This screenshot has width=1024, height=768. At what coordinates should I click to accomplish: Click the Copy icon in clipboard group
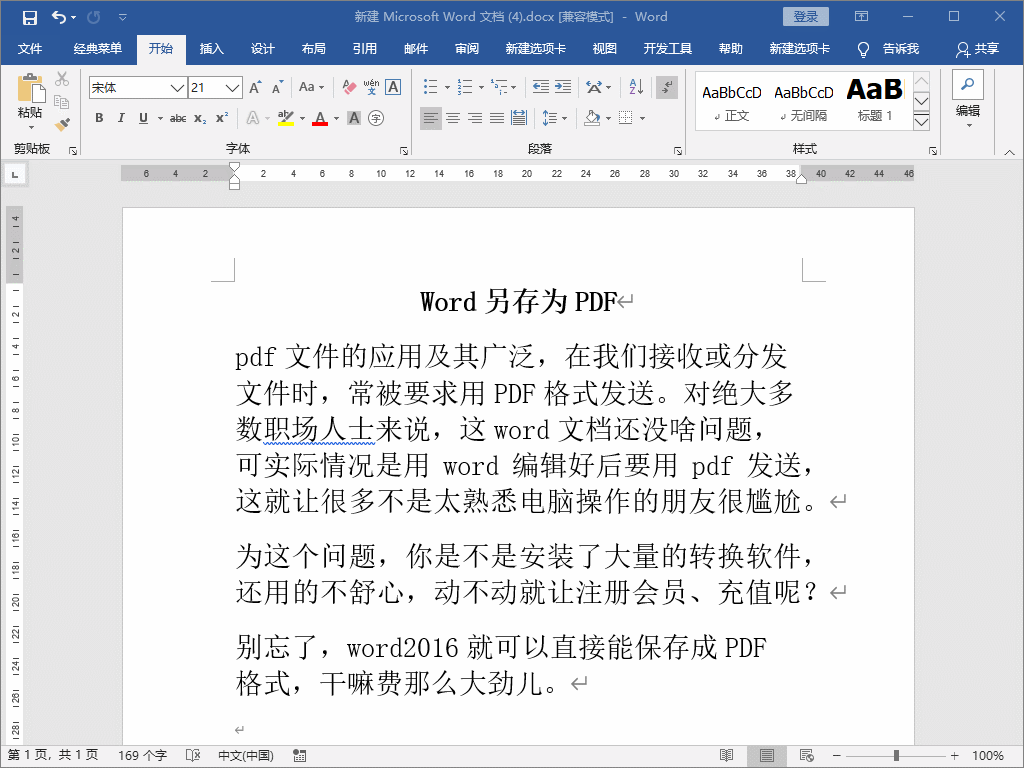tap(62, 102)
